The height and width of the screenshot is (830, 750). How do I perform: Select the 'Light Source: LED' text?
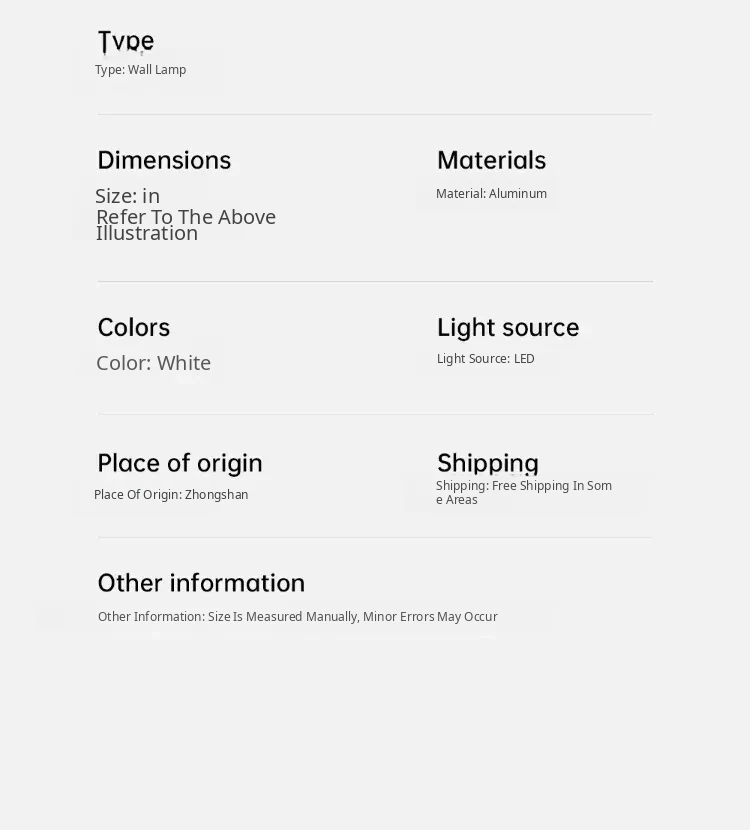[486, 359]
